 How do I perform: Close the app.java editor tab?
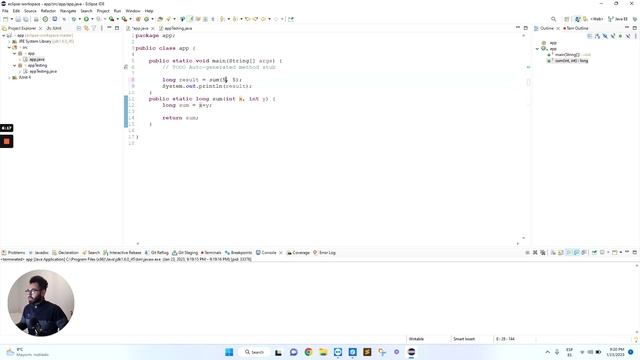coord(153,29)
